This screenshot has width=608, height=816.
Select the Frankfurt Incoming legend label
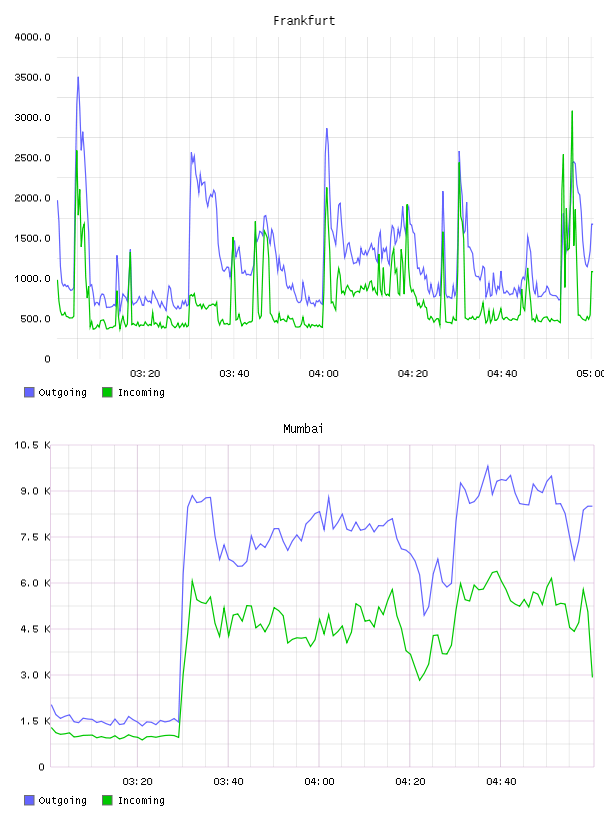pos(141,393)
